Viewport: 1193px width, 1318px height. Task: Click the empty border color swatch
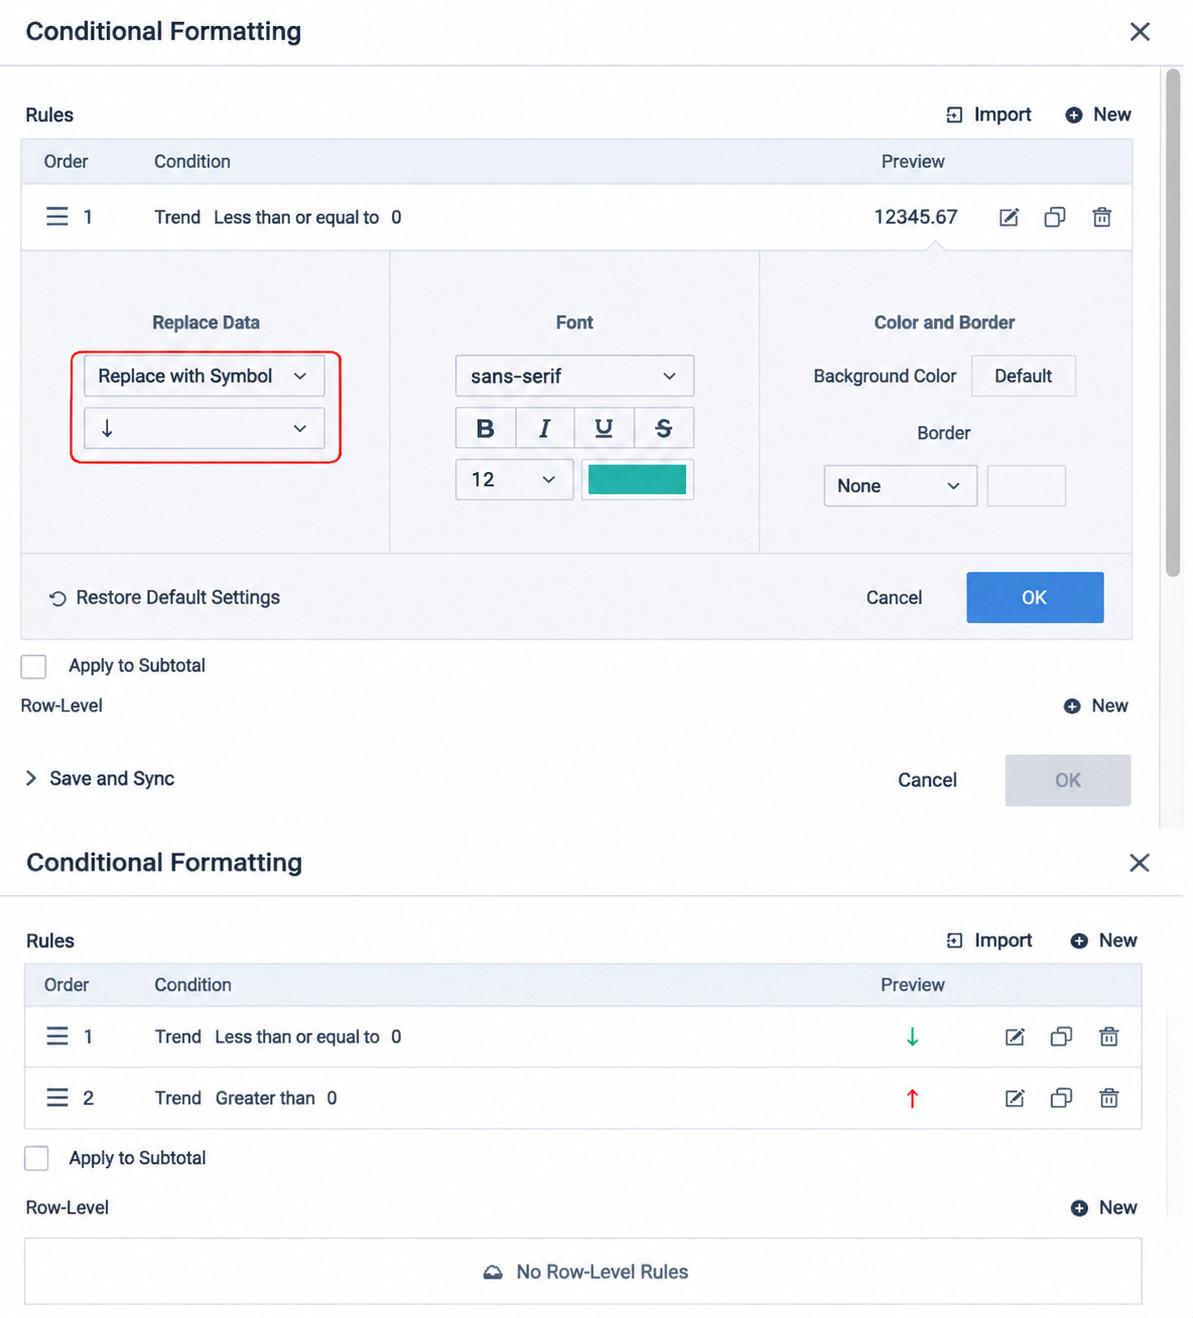click(1026, 486)
